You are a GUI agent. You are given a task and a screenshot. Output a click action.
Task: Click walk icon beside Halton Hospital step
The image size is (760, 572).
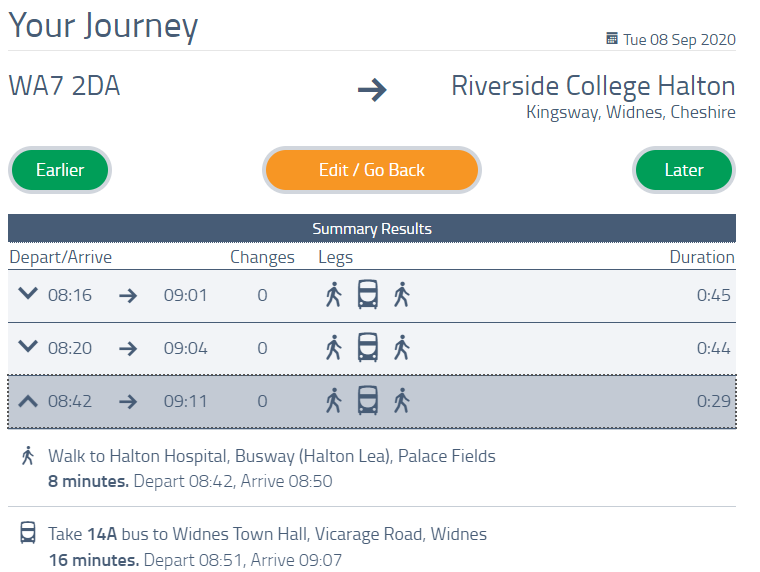pos(28,456)
